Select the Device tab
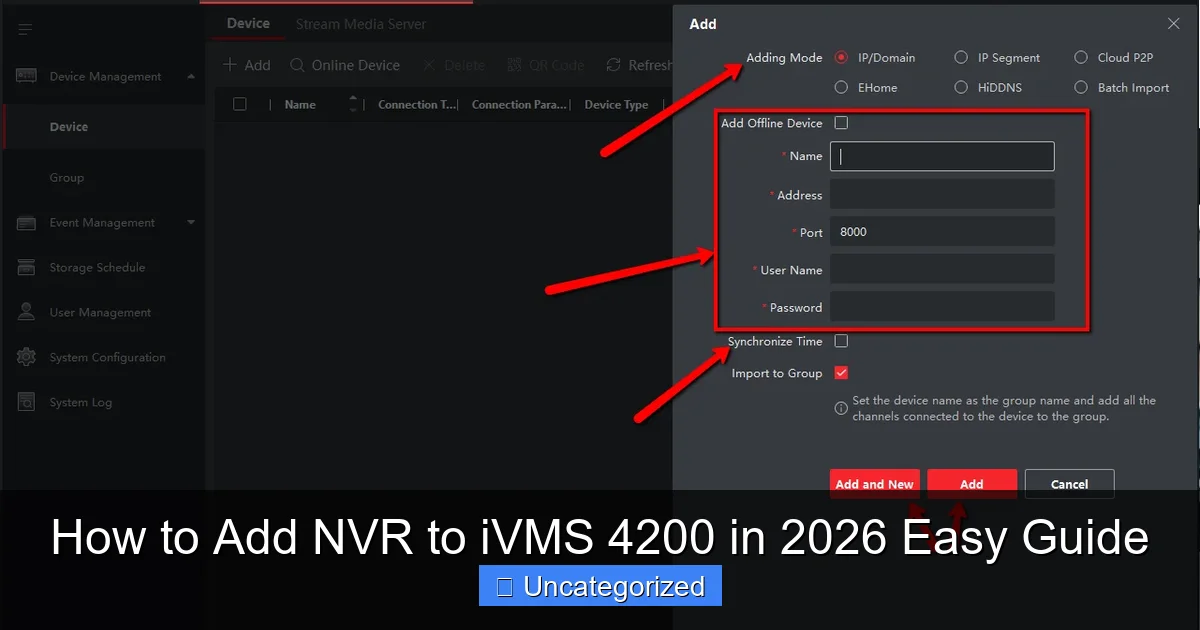The width and height of the screenshot is (1200, 630). point(246,23)
